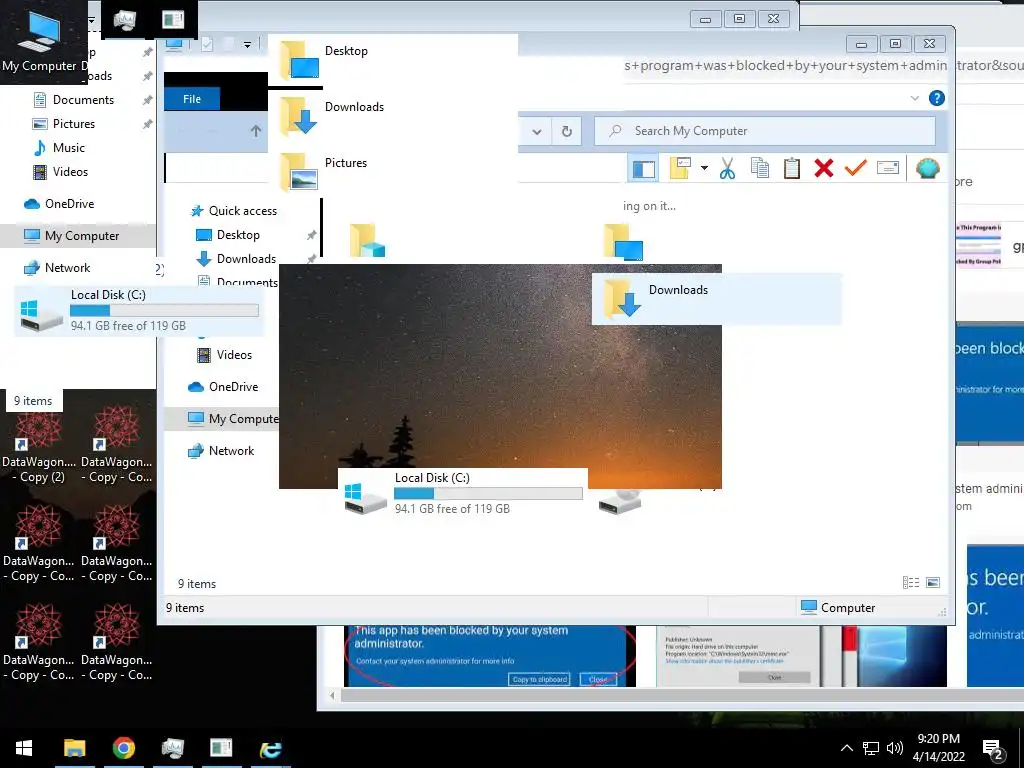Select Documents in back window sidebar
The height and width of the screenshot is (768, 1024).
coord(83,100)
